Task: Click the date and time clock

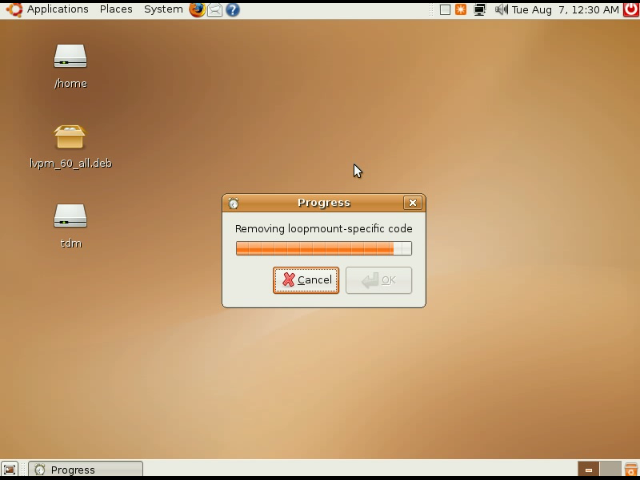Action: pyautogui.click(x=565, y=9)
